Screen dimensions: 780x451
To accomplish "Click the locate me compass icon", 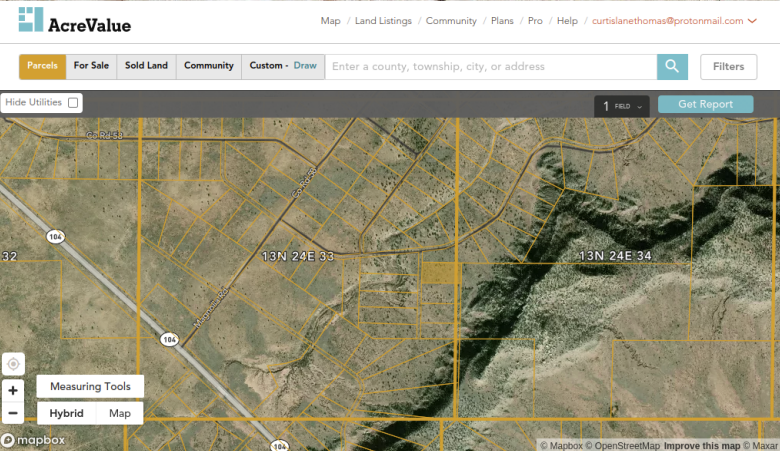I will [x=13, y=364].
